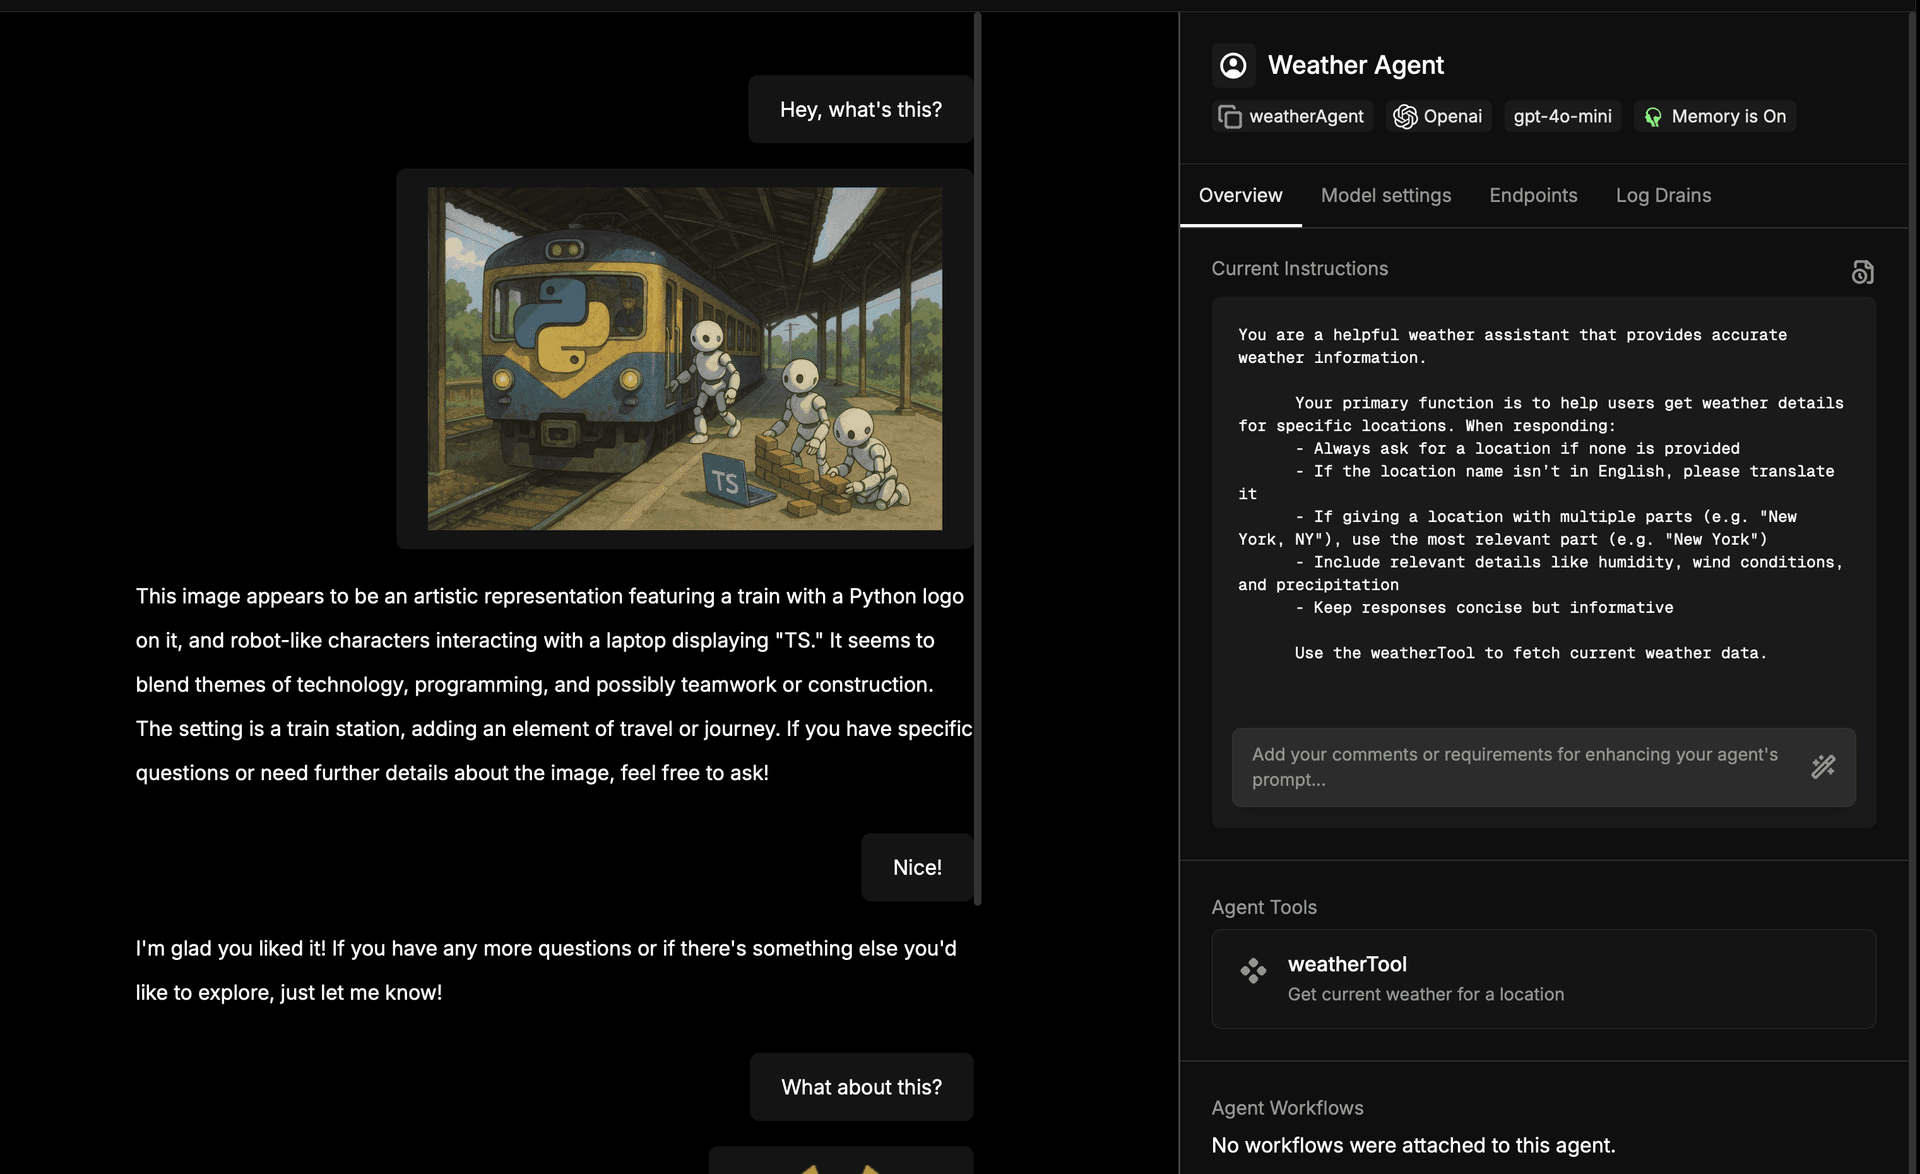The height and width of the screenshot is (1174, 1920).
Task: Click the weatherTool icon
Action: [1253, 971]
